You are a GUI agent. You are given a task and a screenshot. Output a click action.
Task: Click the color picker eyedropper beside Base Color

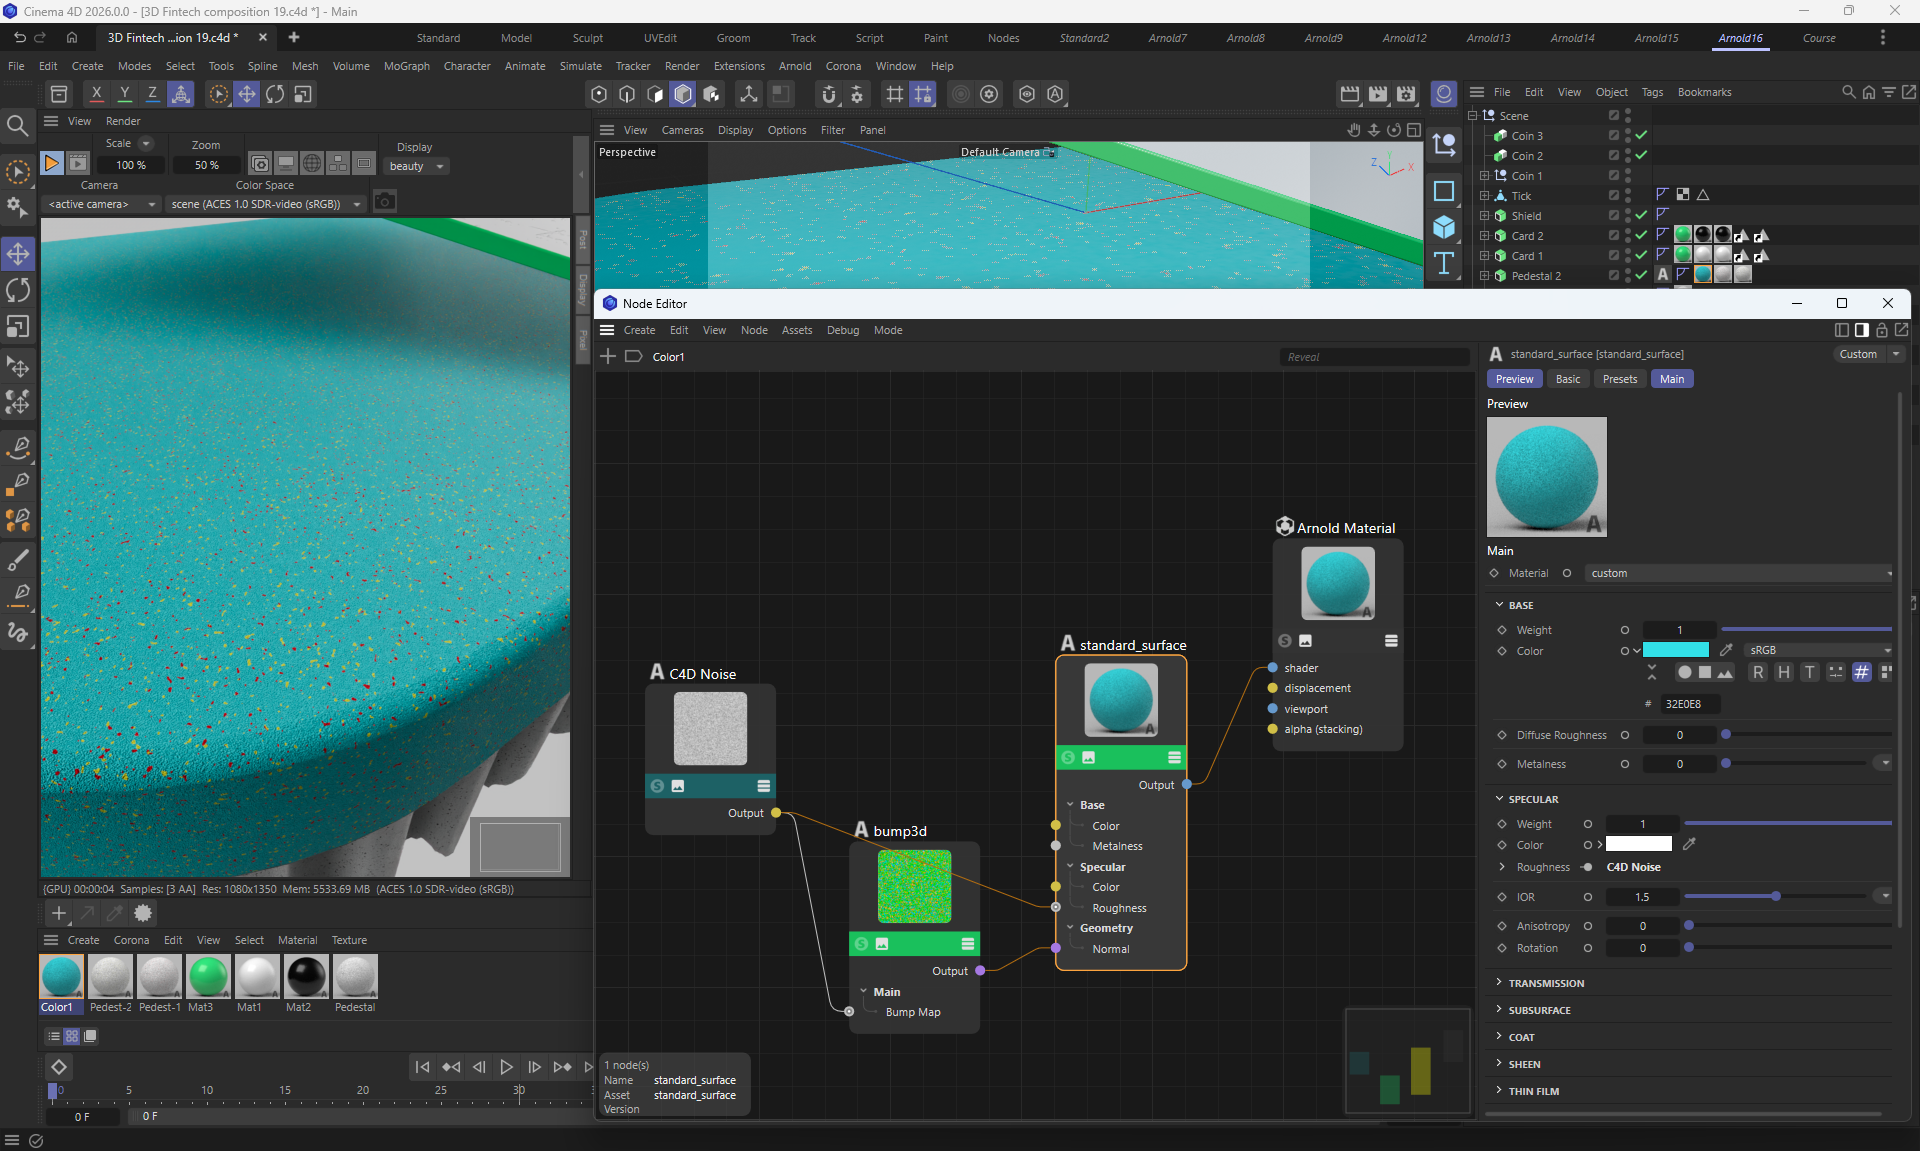point(1726,650)
